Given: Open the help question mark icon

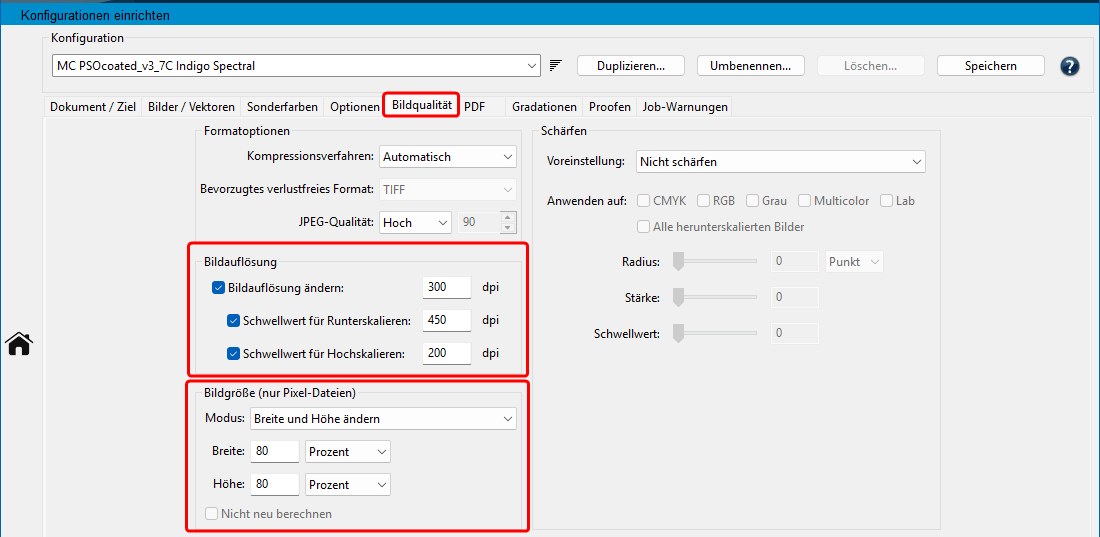Looking at the screenshot, I should 1069,66.
